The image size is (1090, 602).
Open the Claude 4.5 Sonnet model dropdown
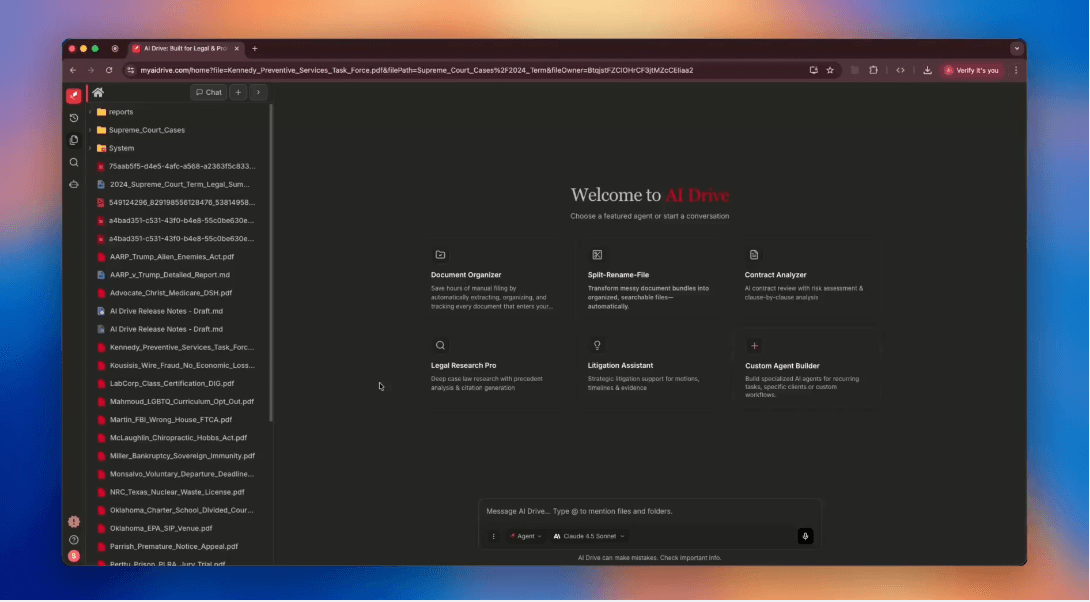click(x=589, y=536)
